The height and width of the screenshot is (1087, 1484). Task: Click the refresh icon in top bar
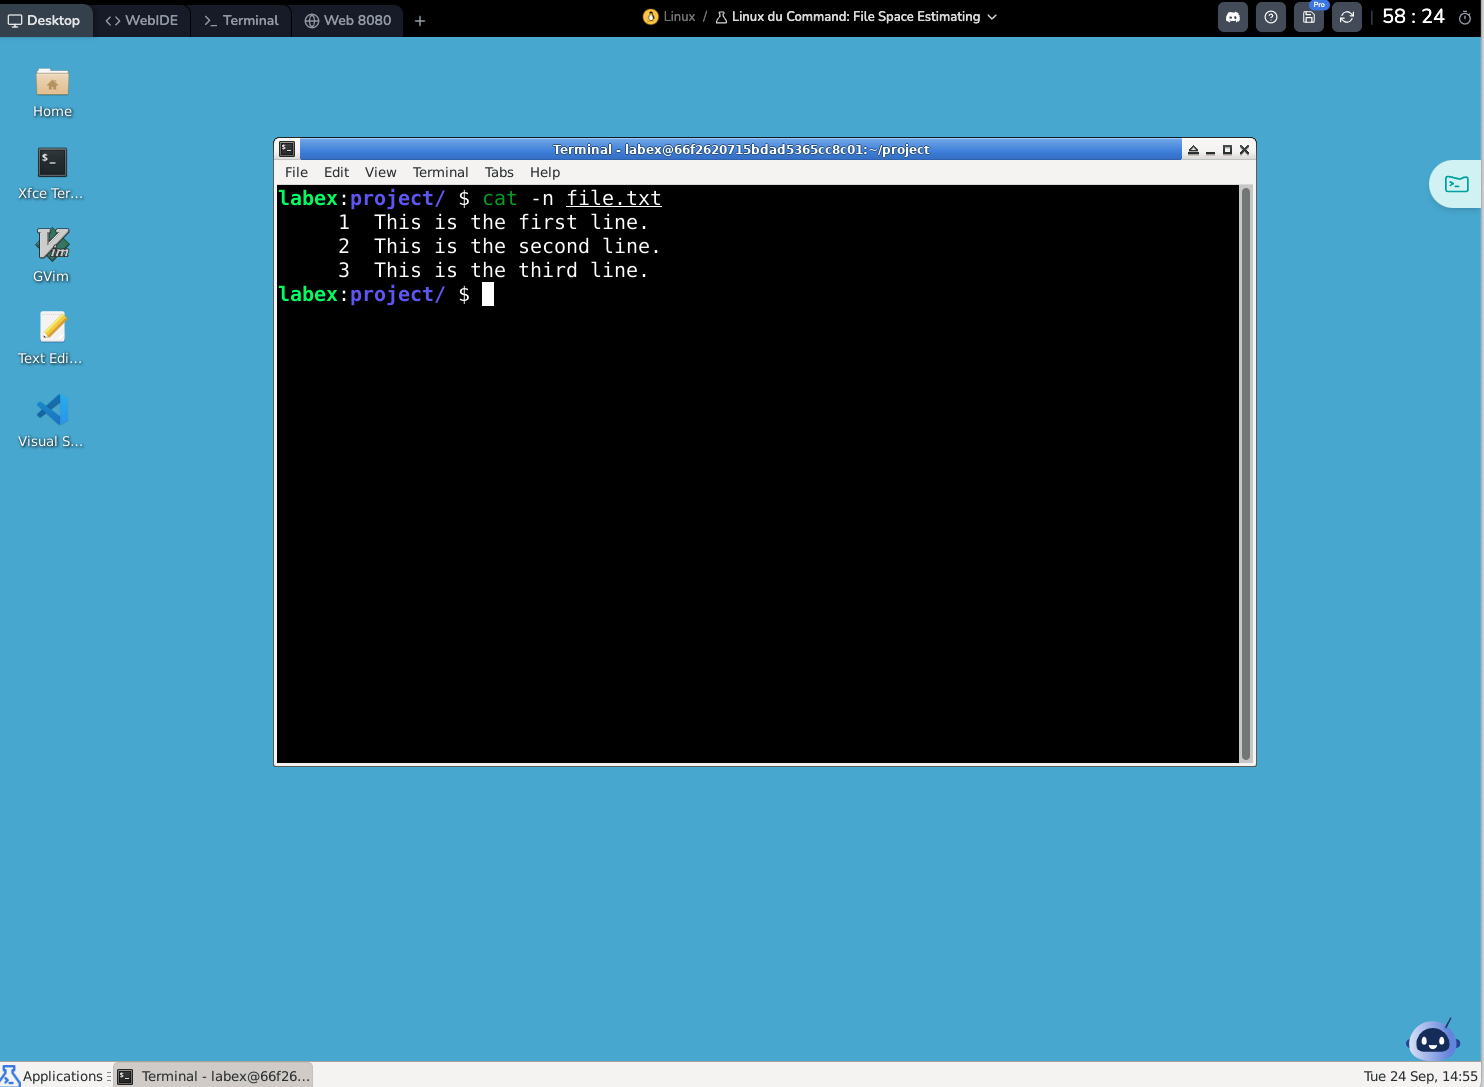point(1347,17)
